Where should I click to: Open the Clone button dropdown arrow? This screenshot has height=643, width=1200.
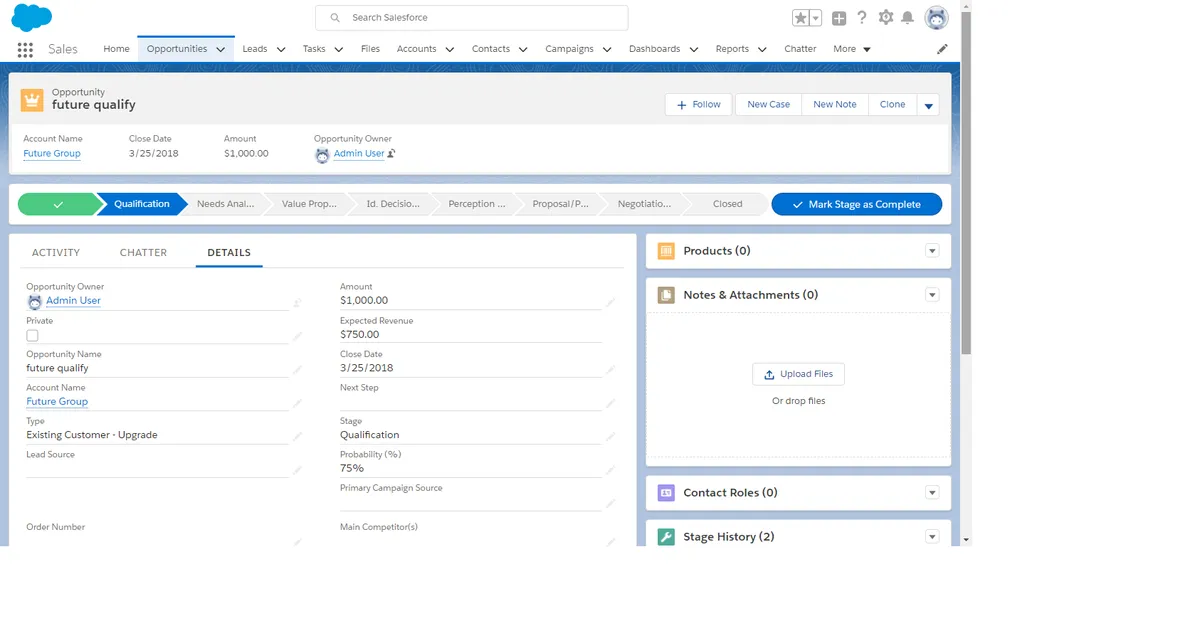(x=928, y=104)
